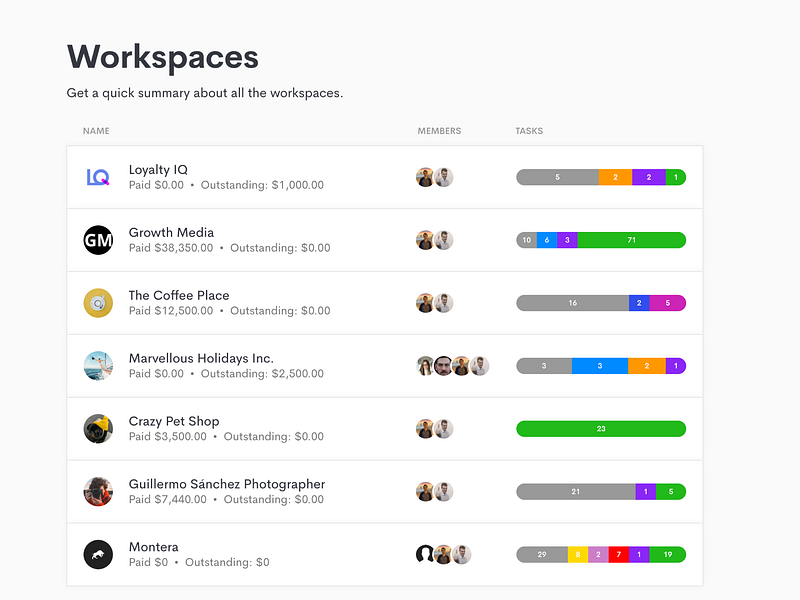Click the black silhouette avatar in Montera row
The height and width of the screenshot is (600, 800).
point(424,555)
